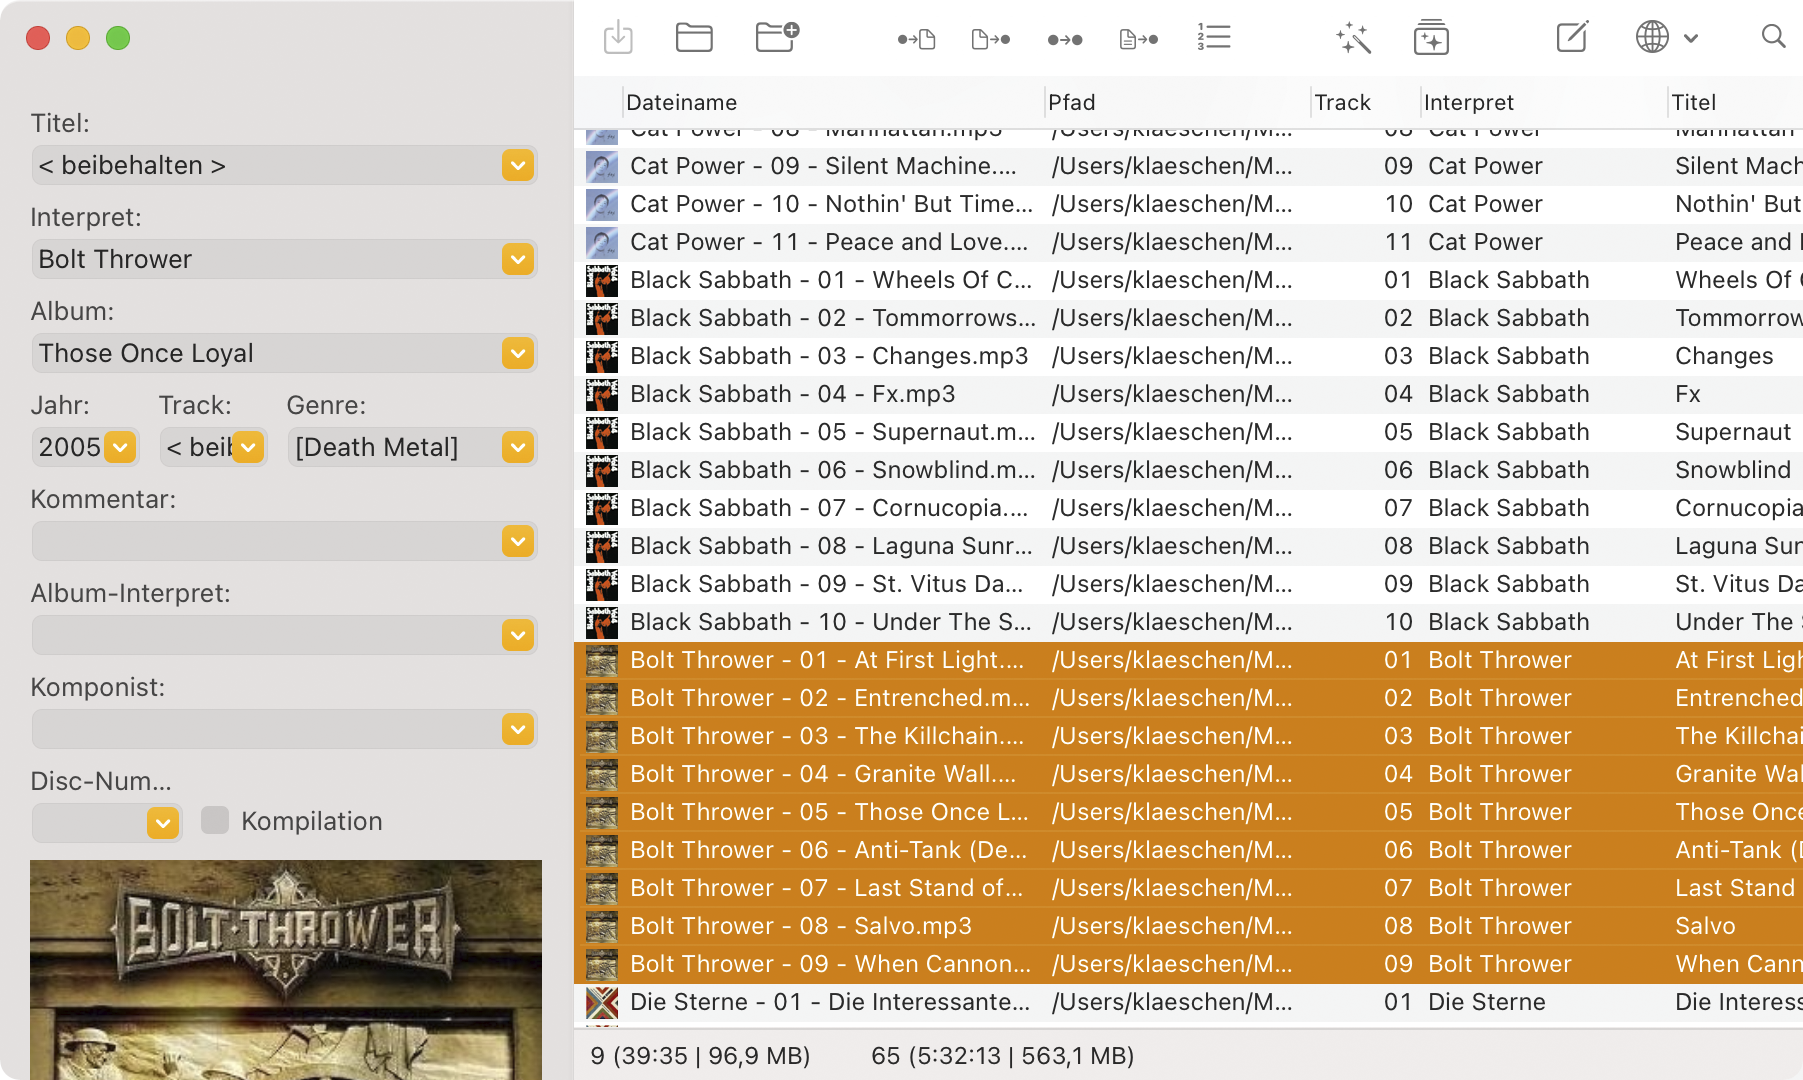
Task: Select file 'Black Sabbath - 10 - Under The S...'
Action: click(831, 622)
